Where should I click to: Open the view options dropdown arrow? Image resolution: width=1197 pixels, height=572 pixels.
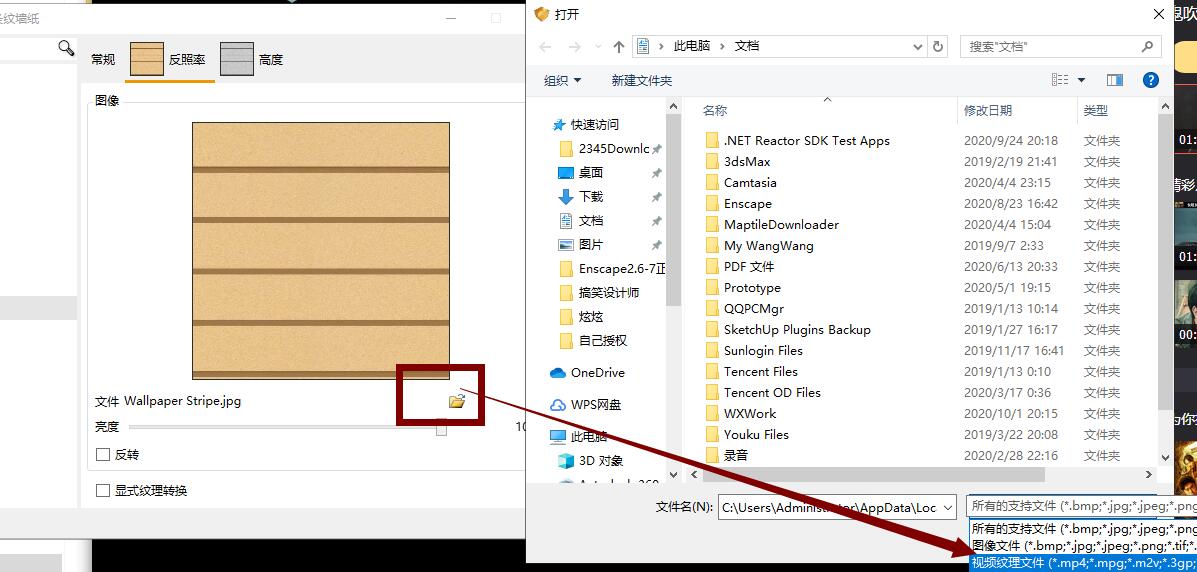click(1081, 80)
